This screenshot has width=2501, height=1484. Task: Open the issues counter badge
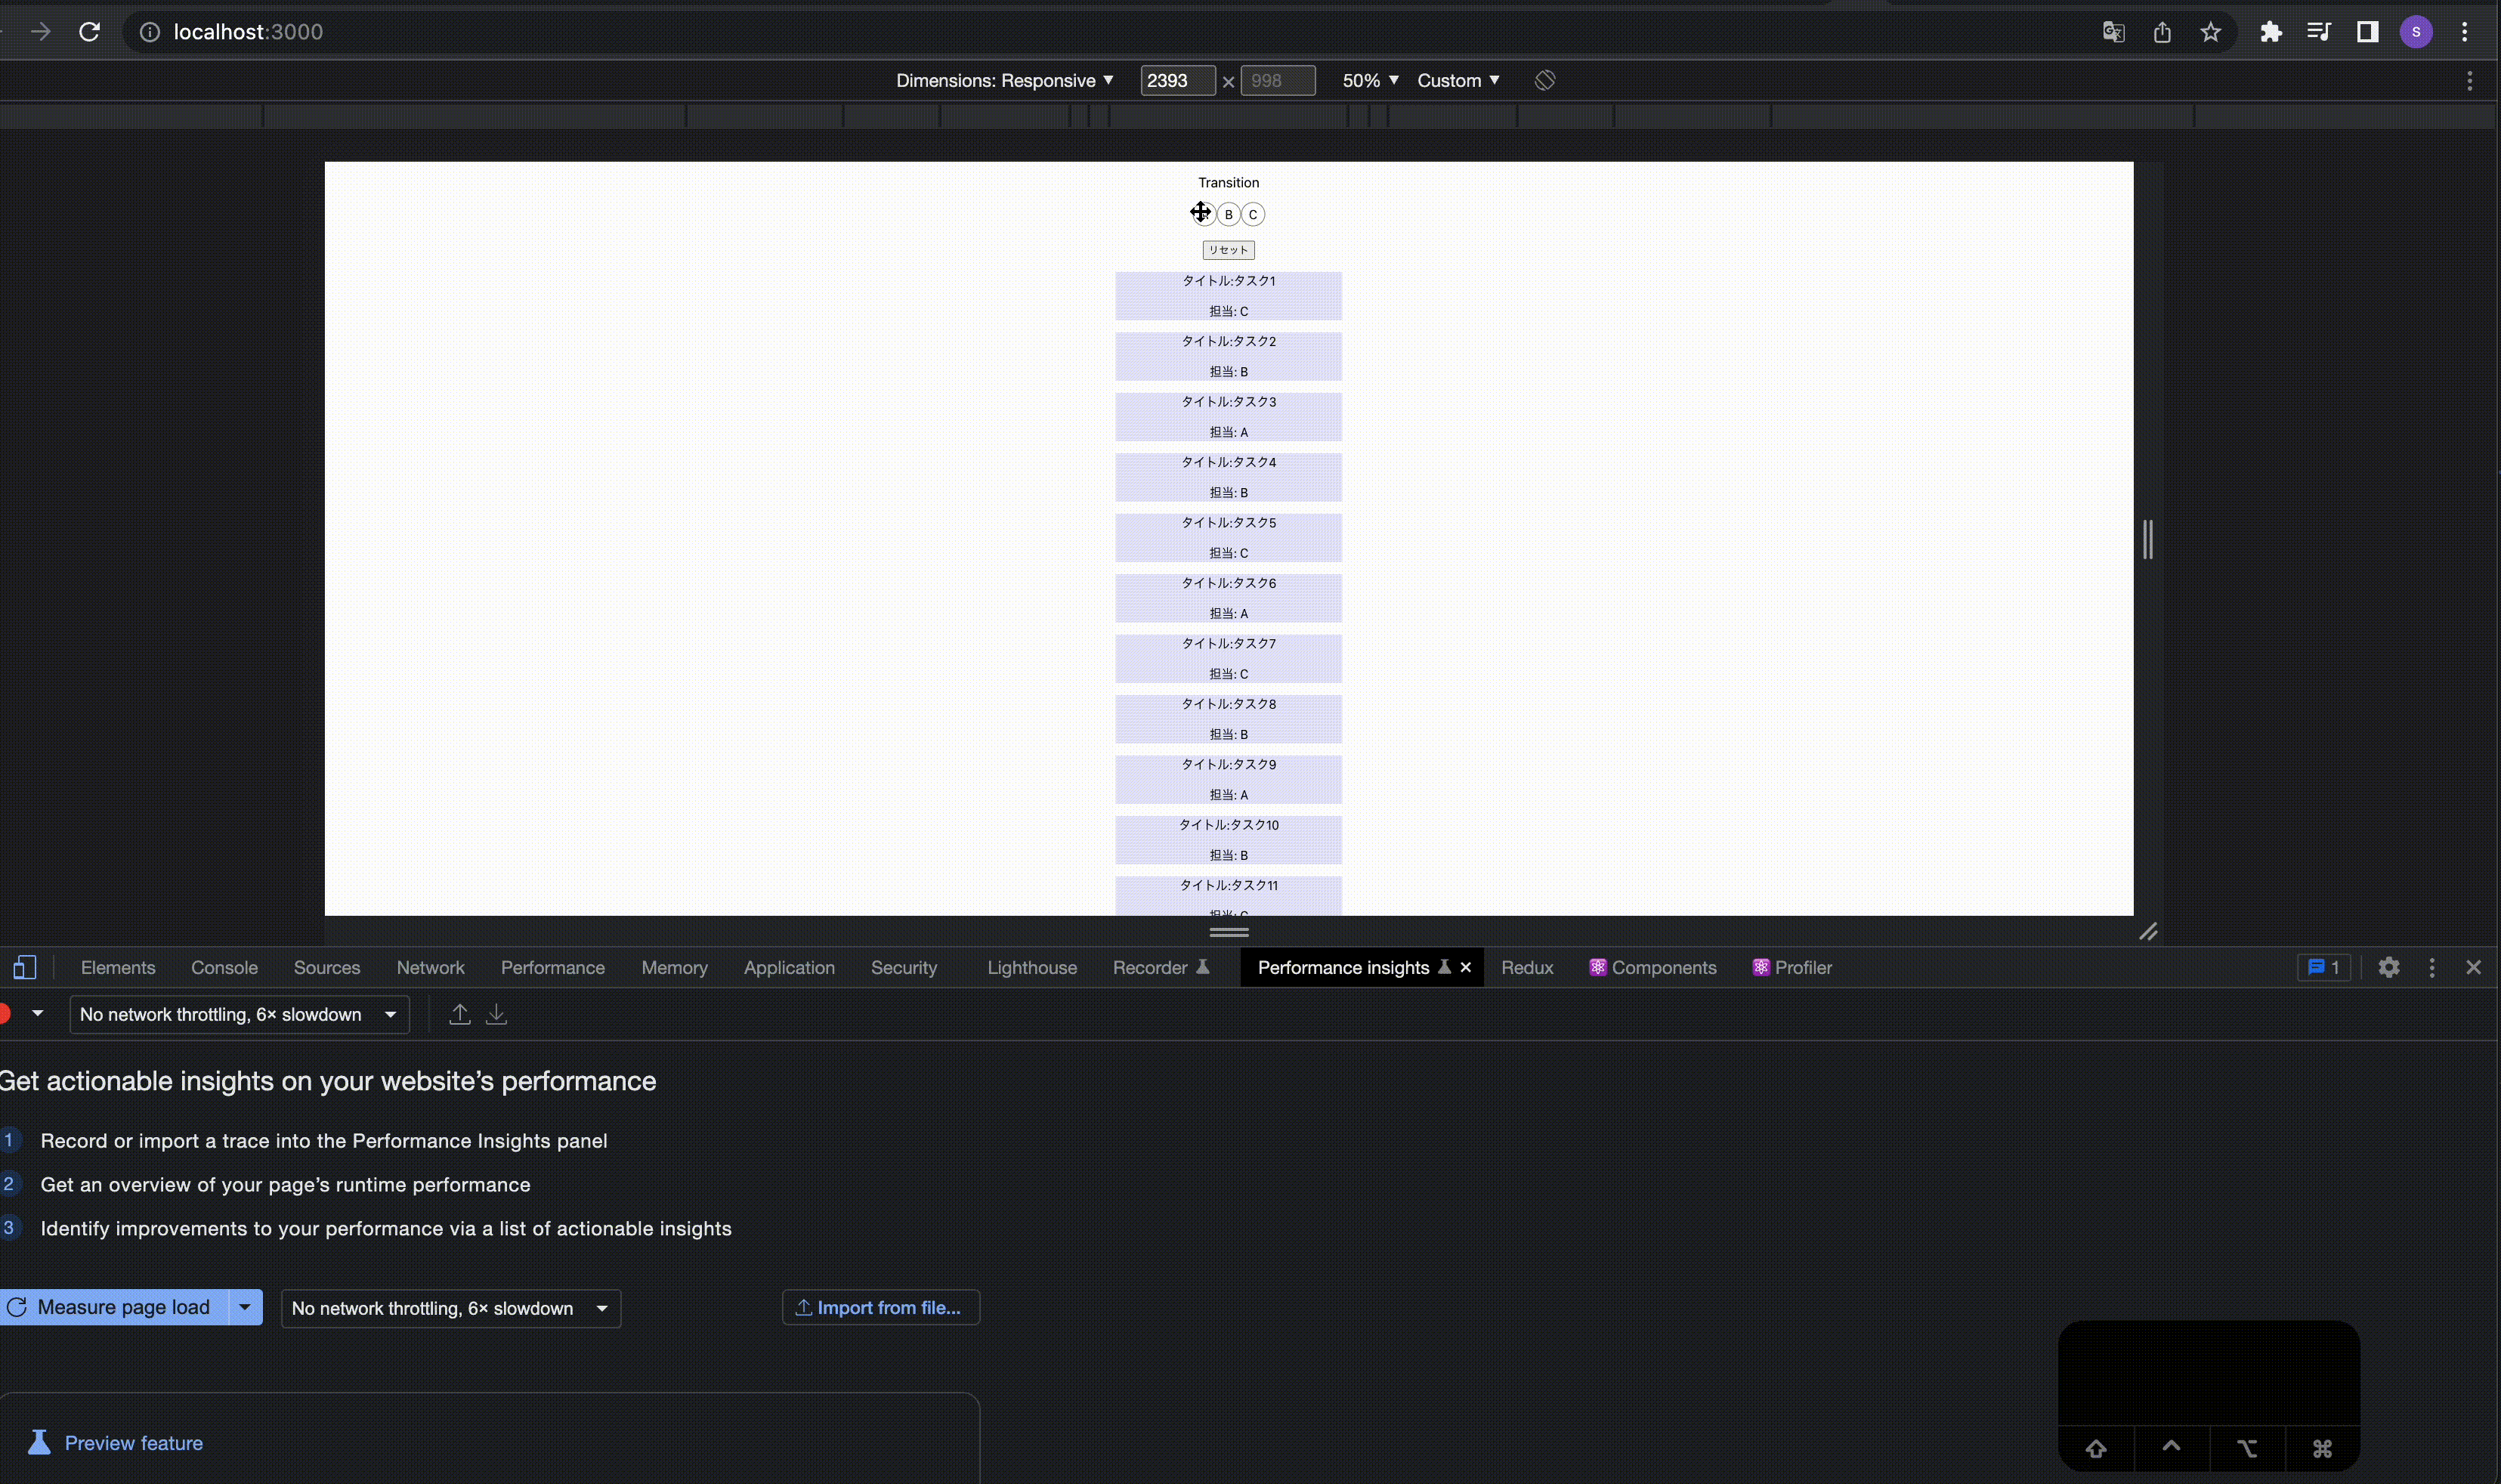click(2323, 967)
